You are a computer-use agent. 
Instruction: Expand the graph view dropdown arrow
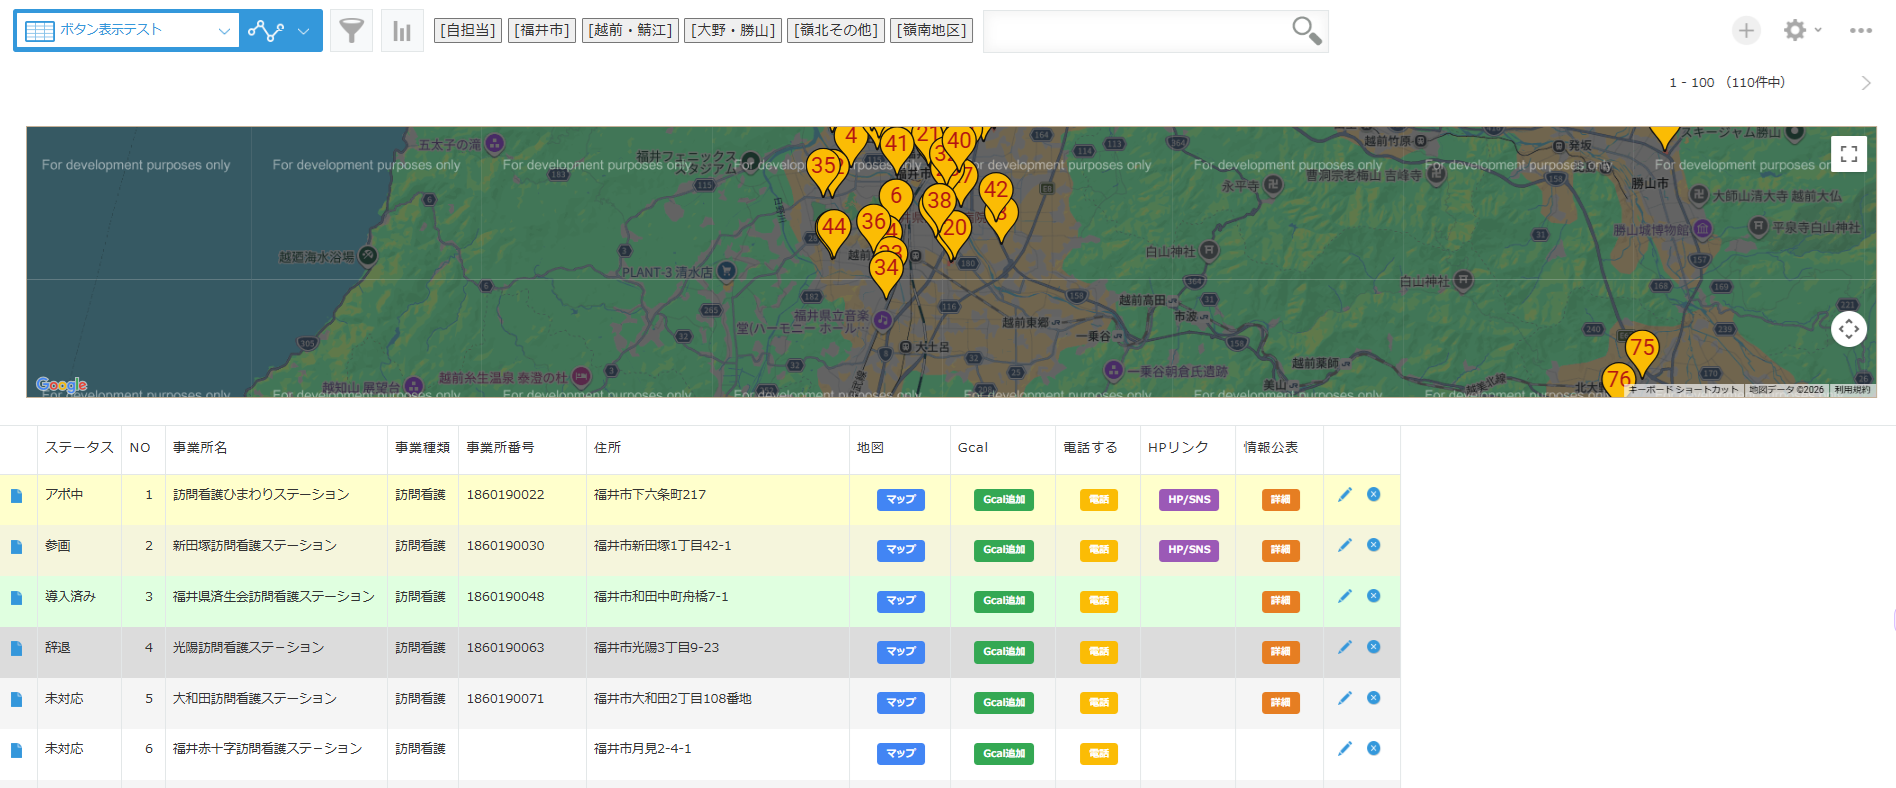click(304, 31)
